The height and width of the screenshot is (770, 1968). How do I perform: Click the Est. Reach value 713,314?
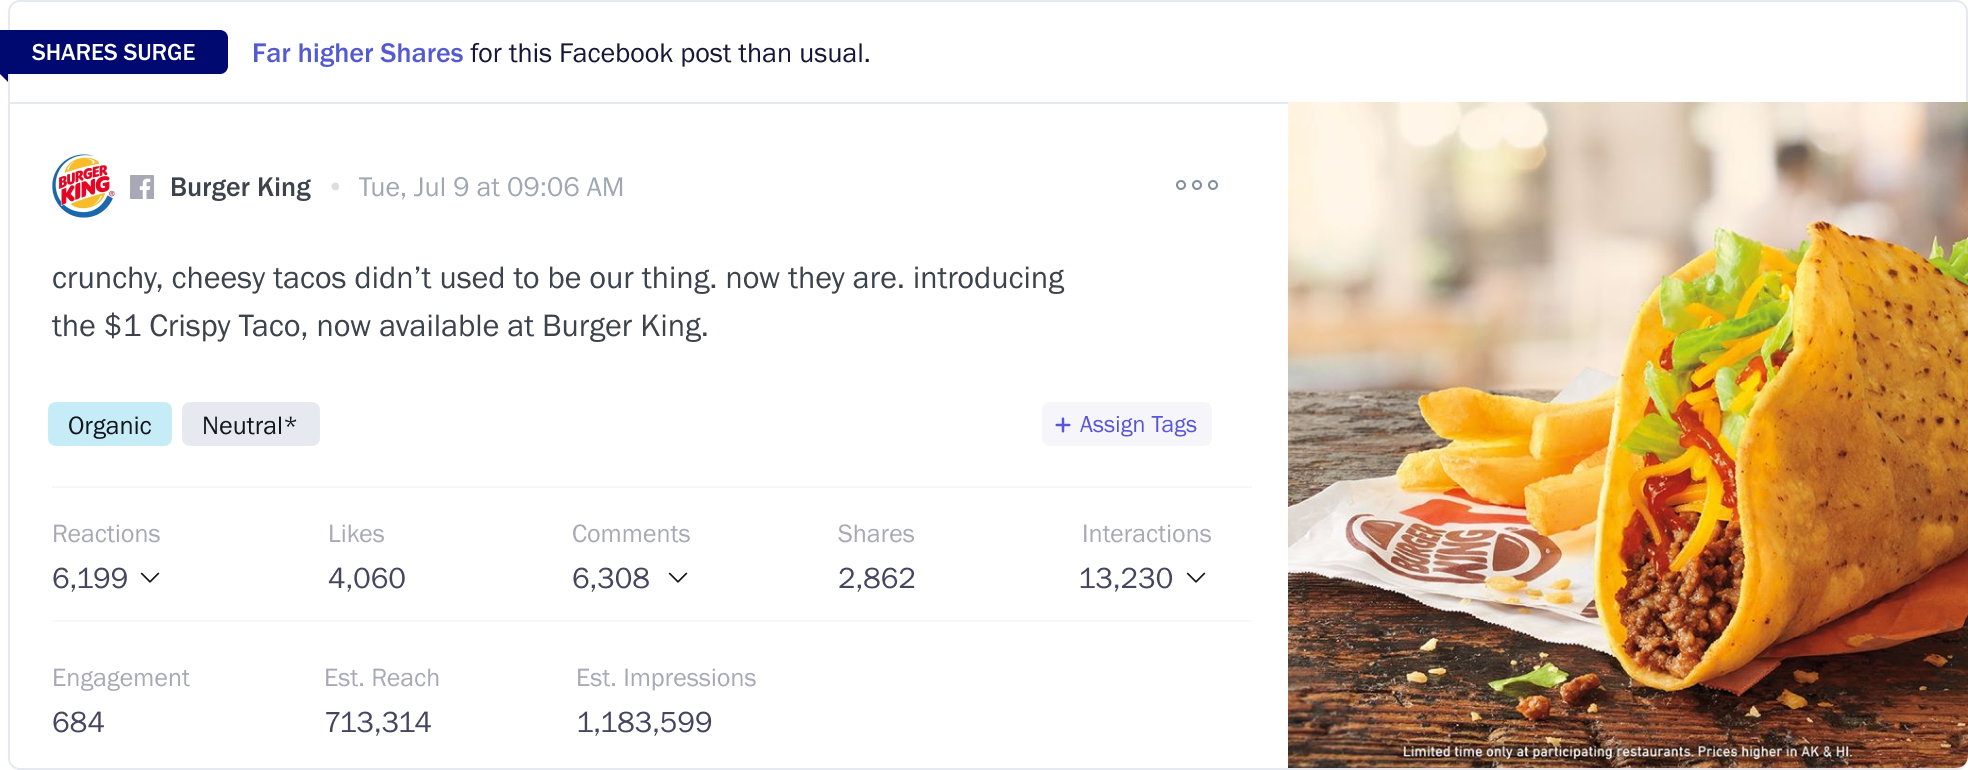tap(377, 722)
